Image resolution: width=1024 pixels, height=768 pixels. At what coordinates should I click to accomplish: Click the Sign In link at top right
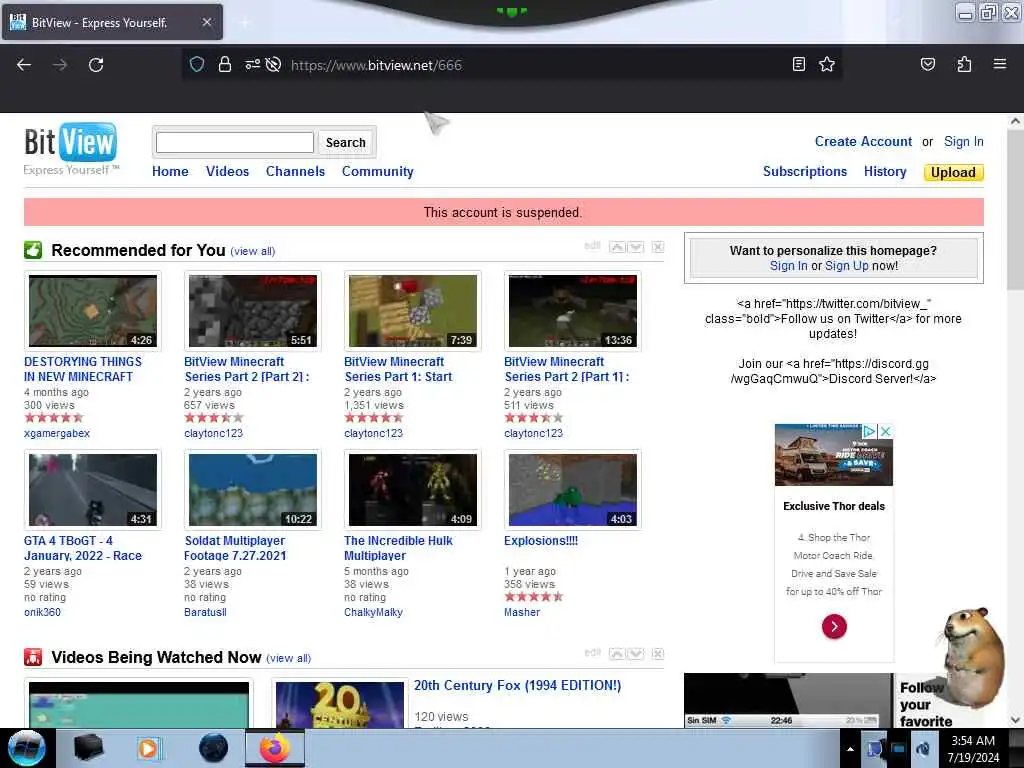tap(963, 142)
